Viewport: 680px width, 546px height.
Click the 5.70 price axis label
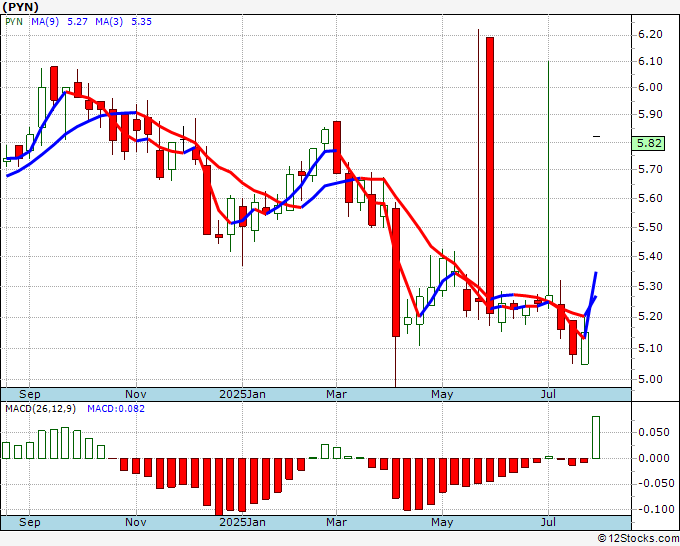[651, 170]
